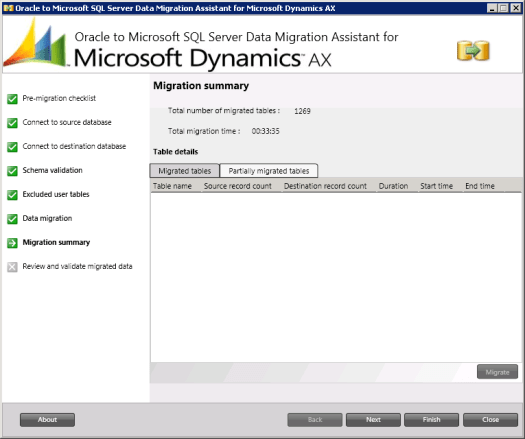Select the Data migration step
Image resolution: width=525 pixels, height=439 pixels.
pos(47,218)
